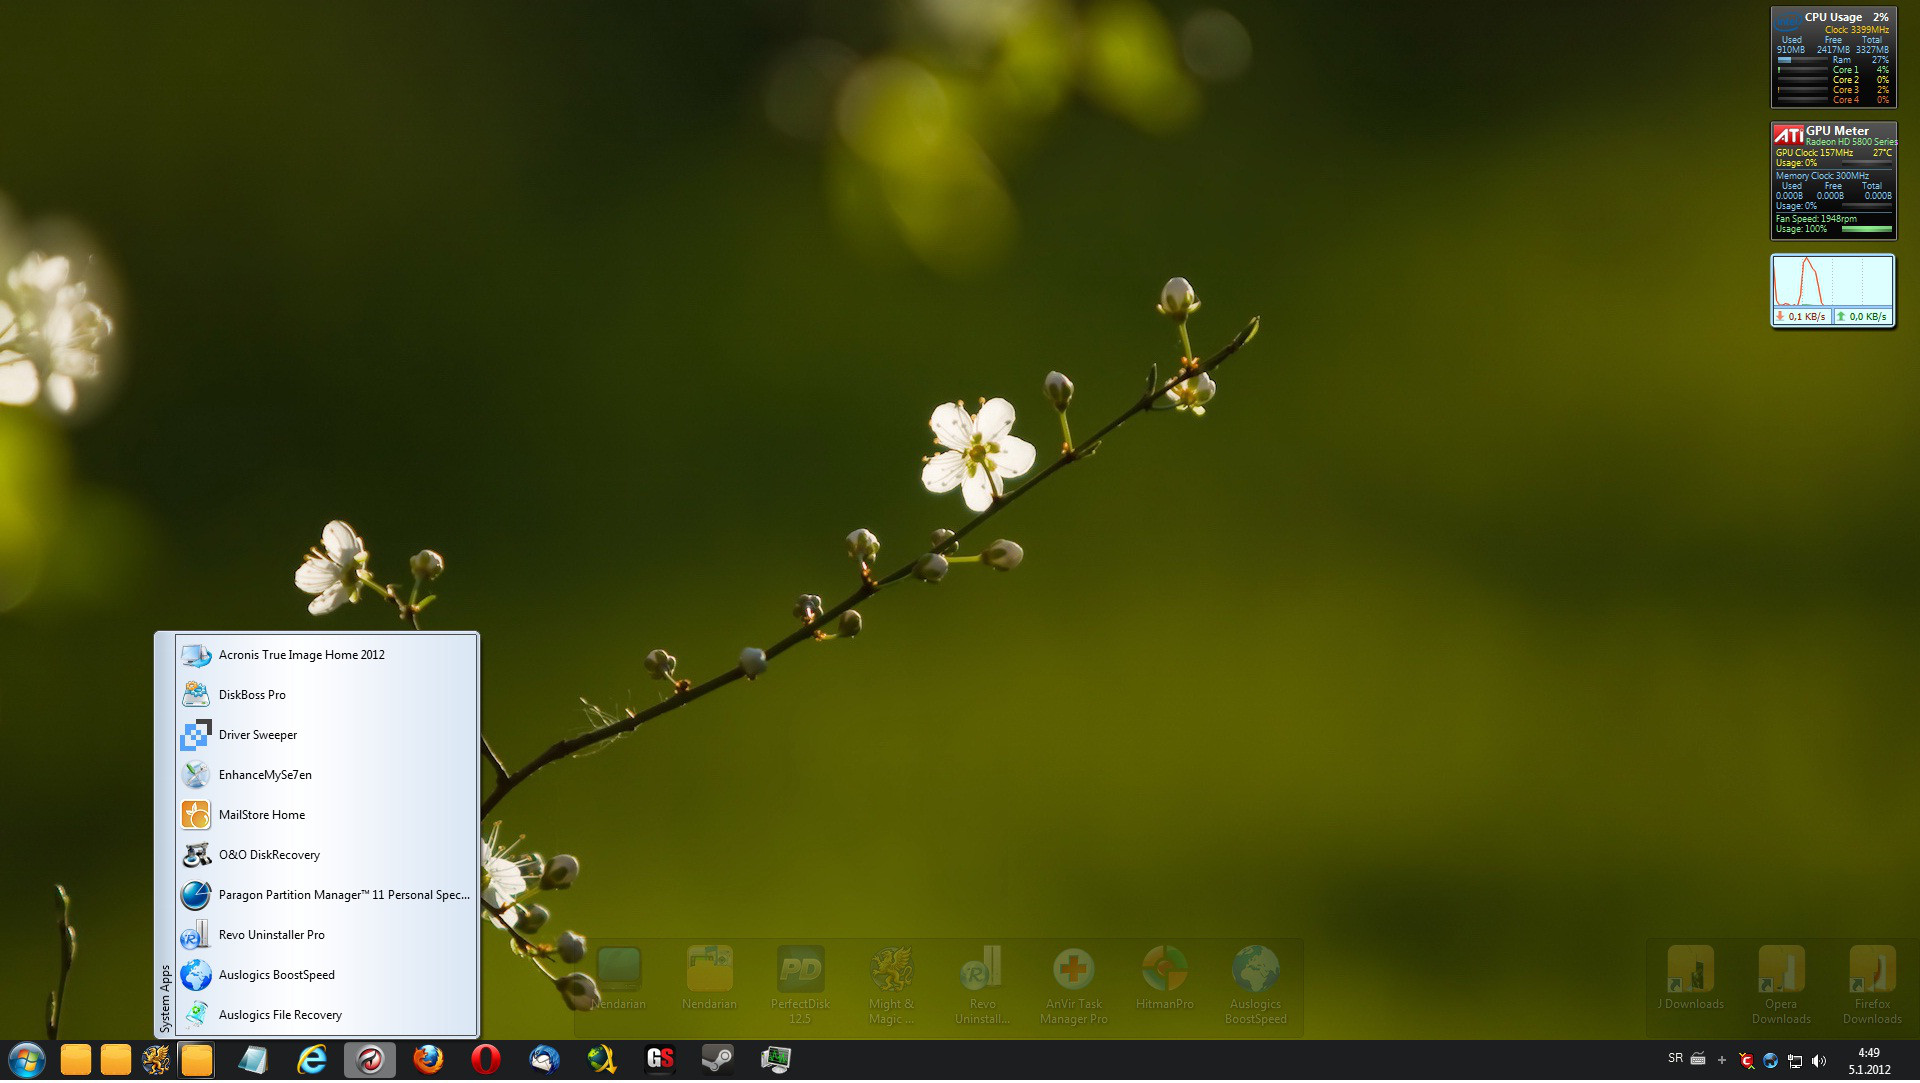Open EnhanceMySe7en entry
Image resolution: width=1920 pixels, height=1083 pixels.
[265, 776]
